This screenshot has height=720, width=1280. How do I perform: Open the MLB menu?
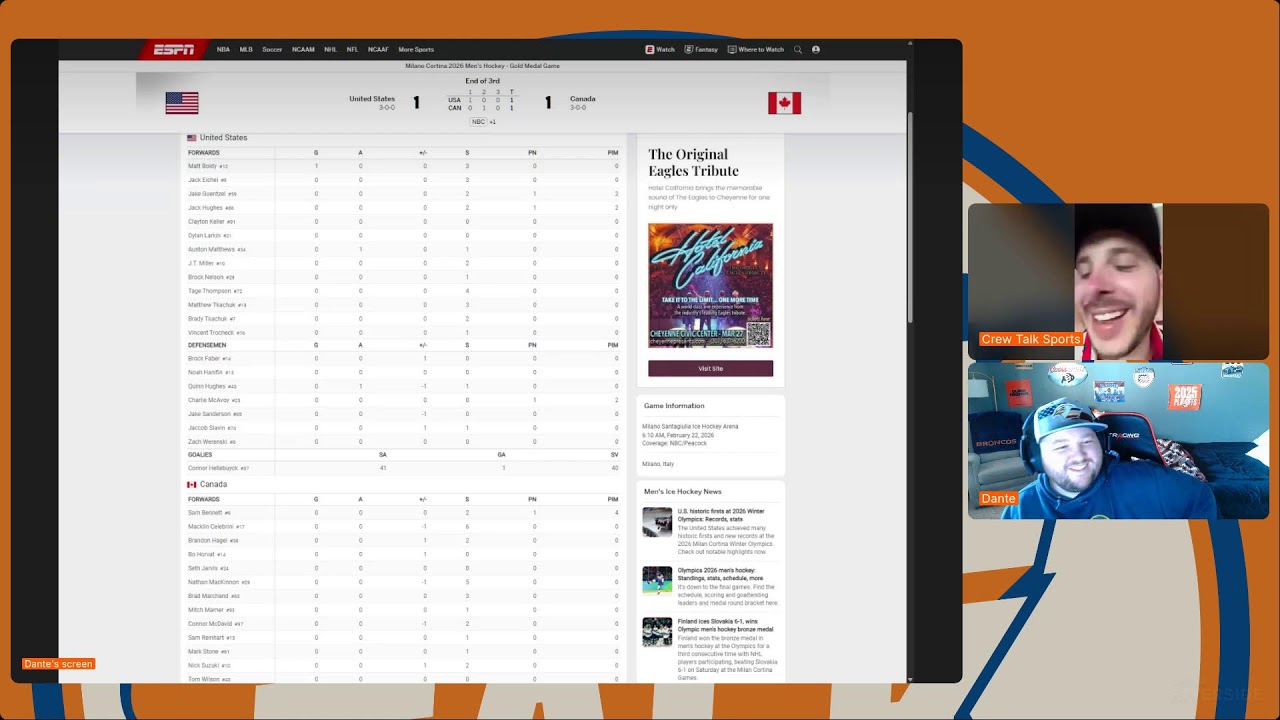[246, 49]
